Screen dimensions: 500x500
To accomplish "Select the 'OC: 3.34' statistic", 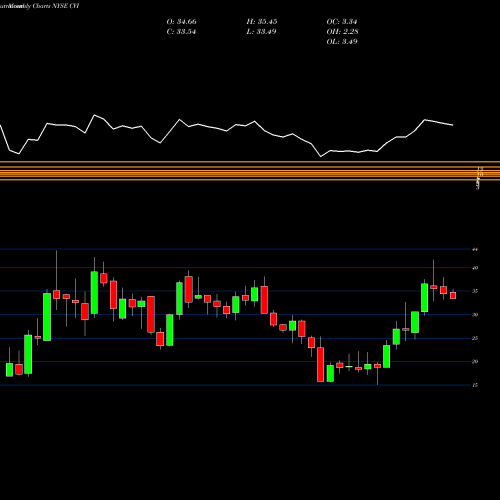I will coord(342,22).
